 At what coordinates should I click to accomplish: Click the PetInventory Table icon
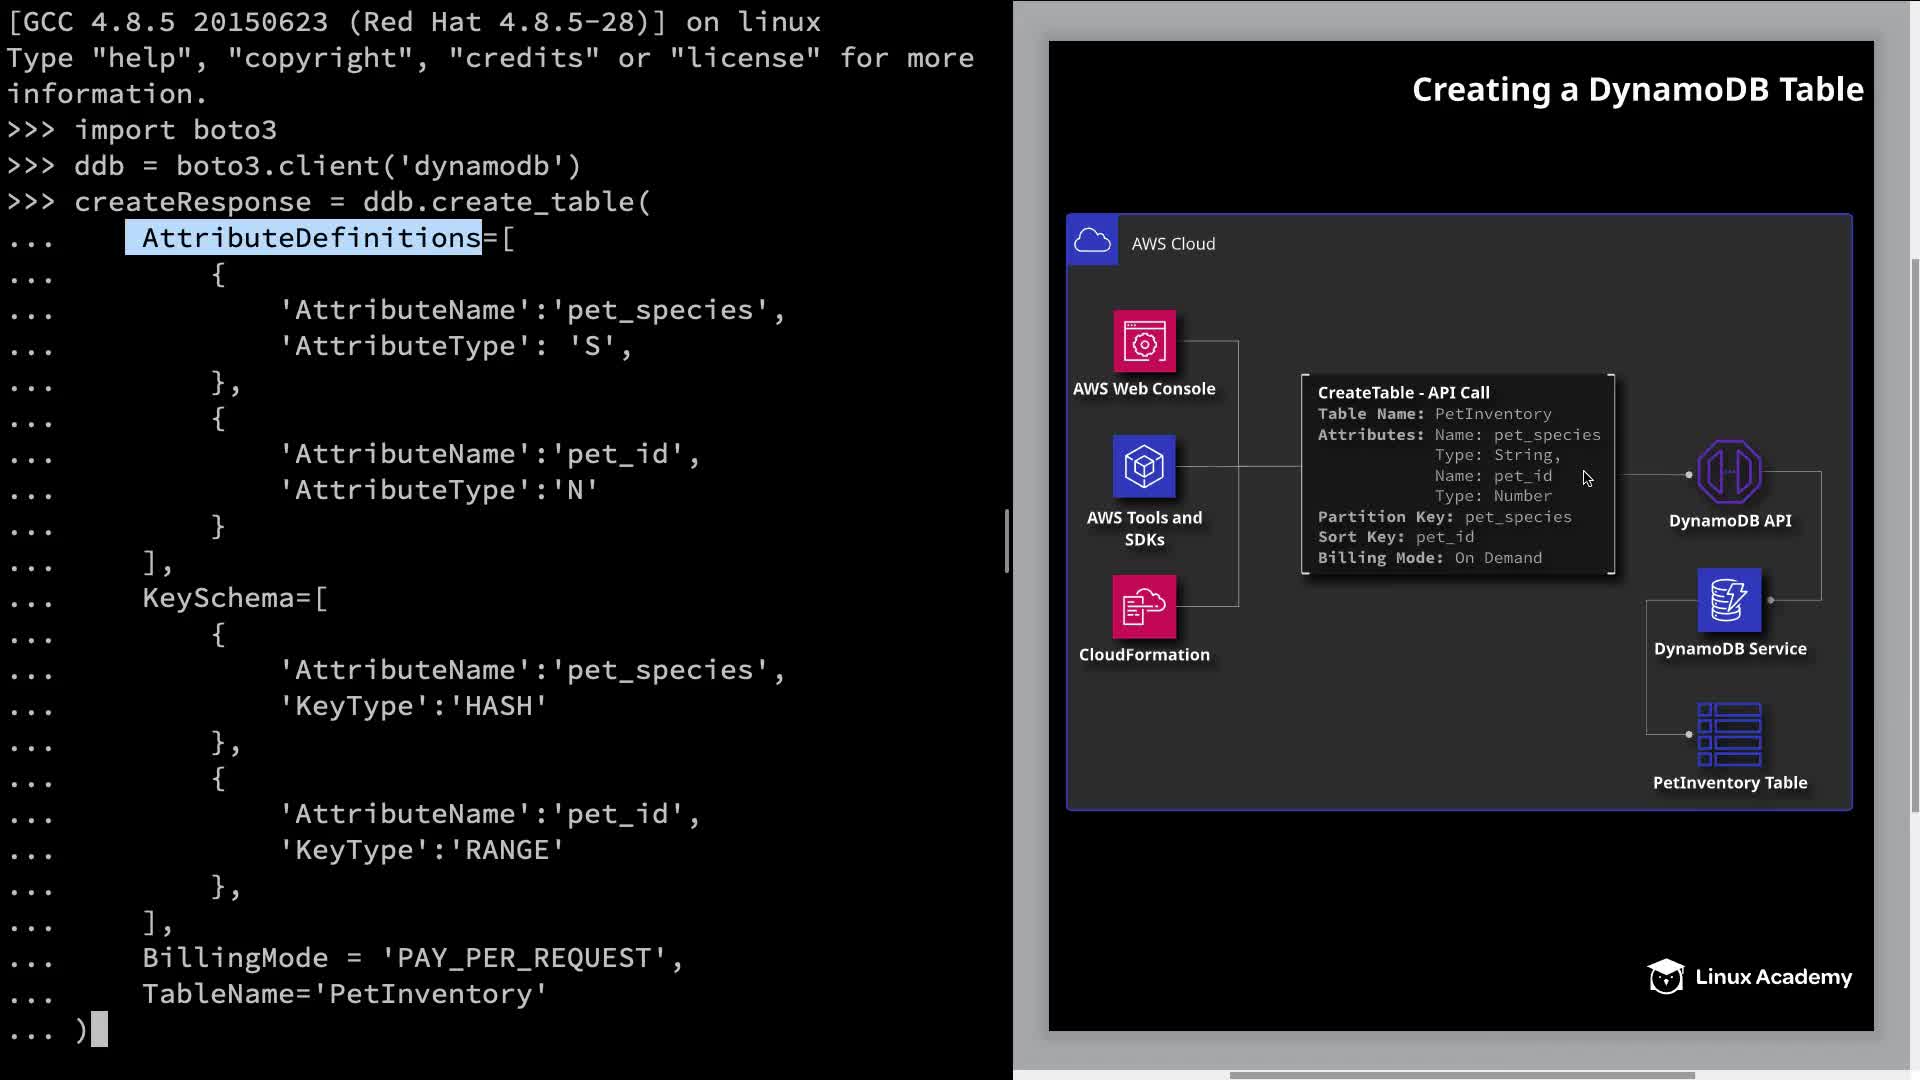pyautogui.click(x=1729, y=734)
